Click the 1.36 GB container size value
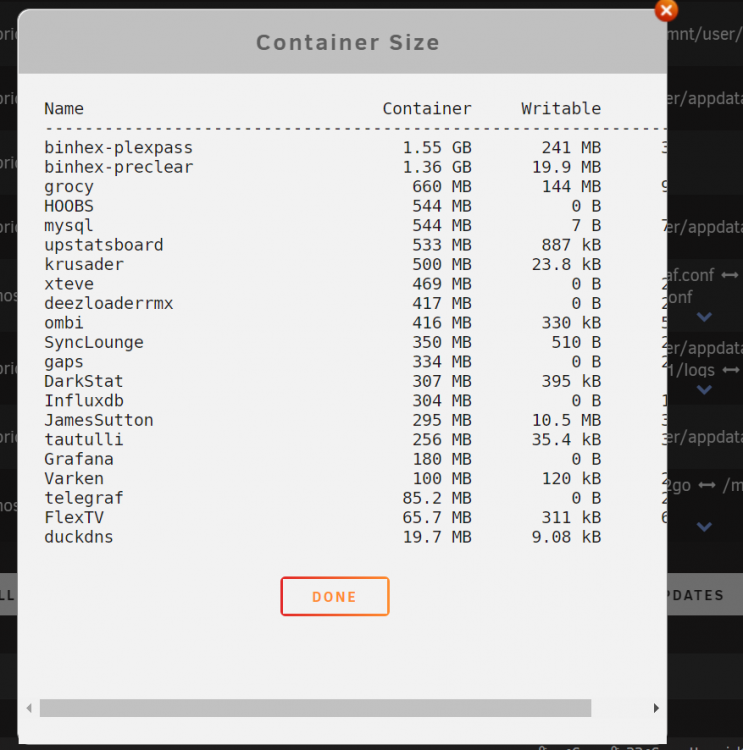The image size is (743, 750). pyautogui.click(x=437, y=167)
